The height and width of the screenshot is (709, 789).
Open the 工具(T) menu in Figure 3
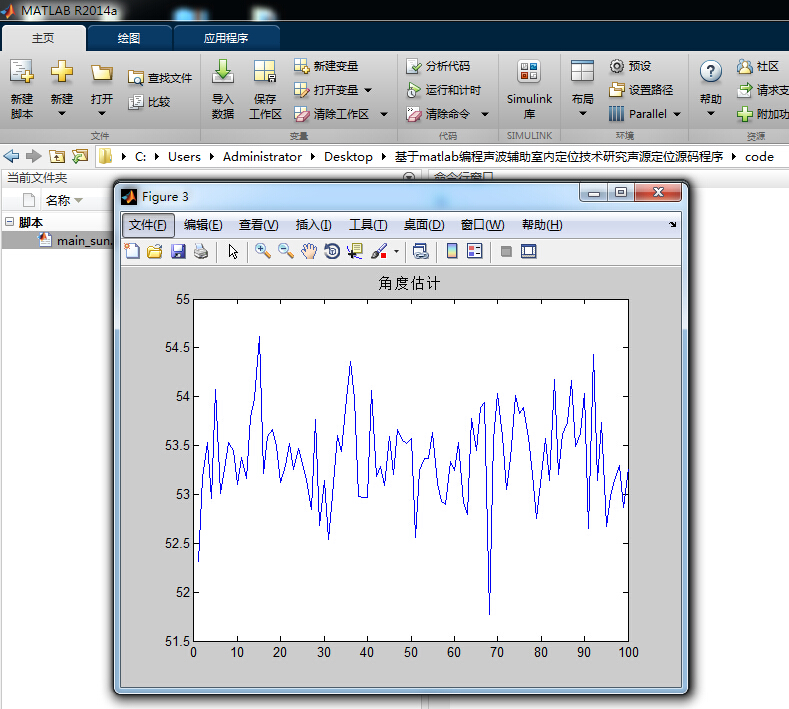click(x=368, y=225)
